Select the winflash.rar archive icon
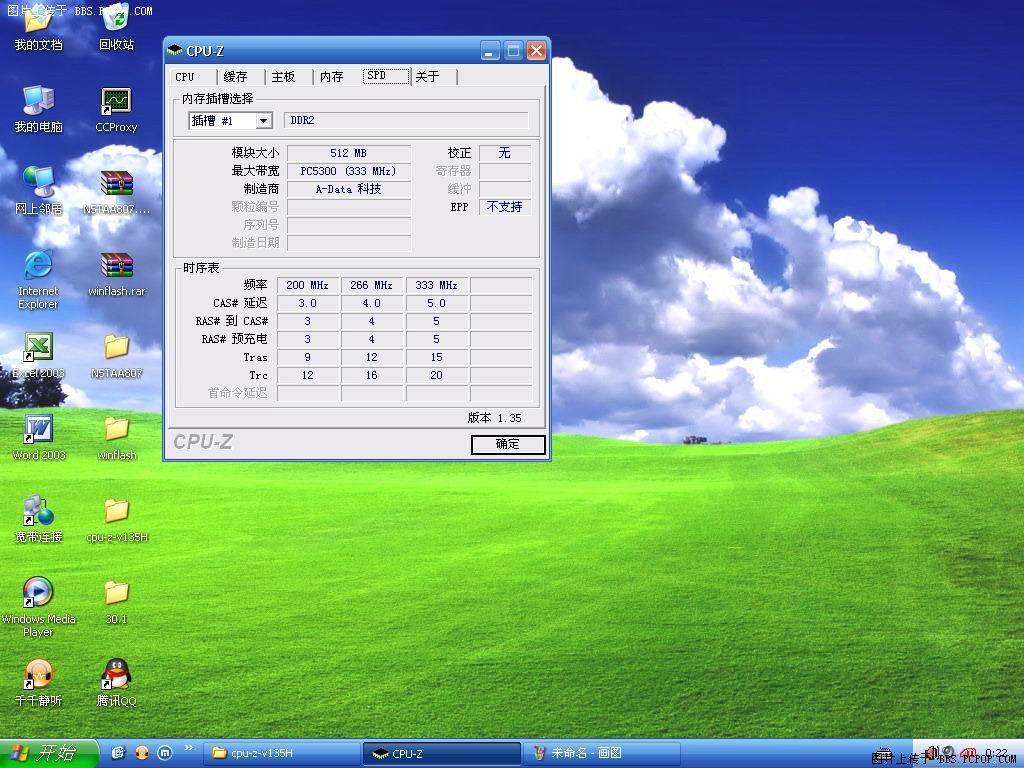1024x768 pixels. point(116,273)
